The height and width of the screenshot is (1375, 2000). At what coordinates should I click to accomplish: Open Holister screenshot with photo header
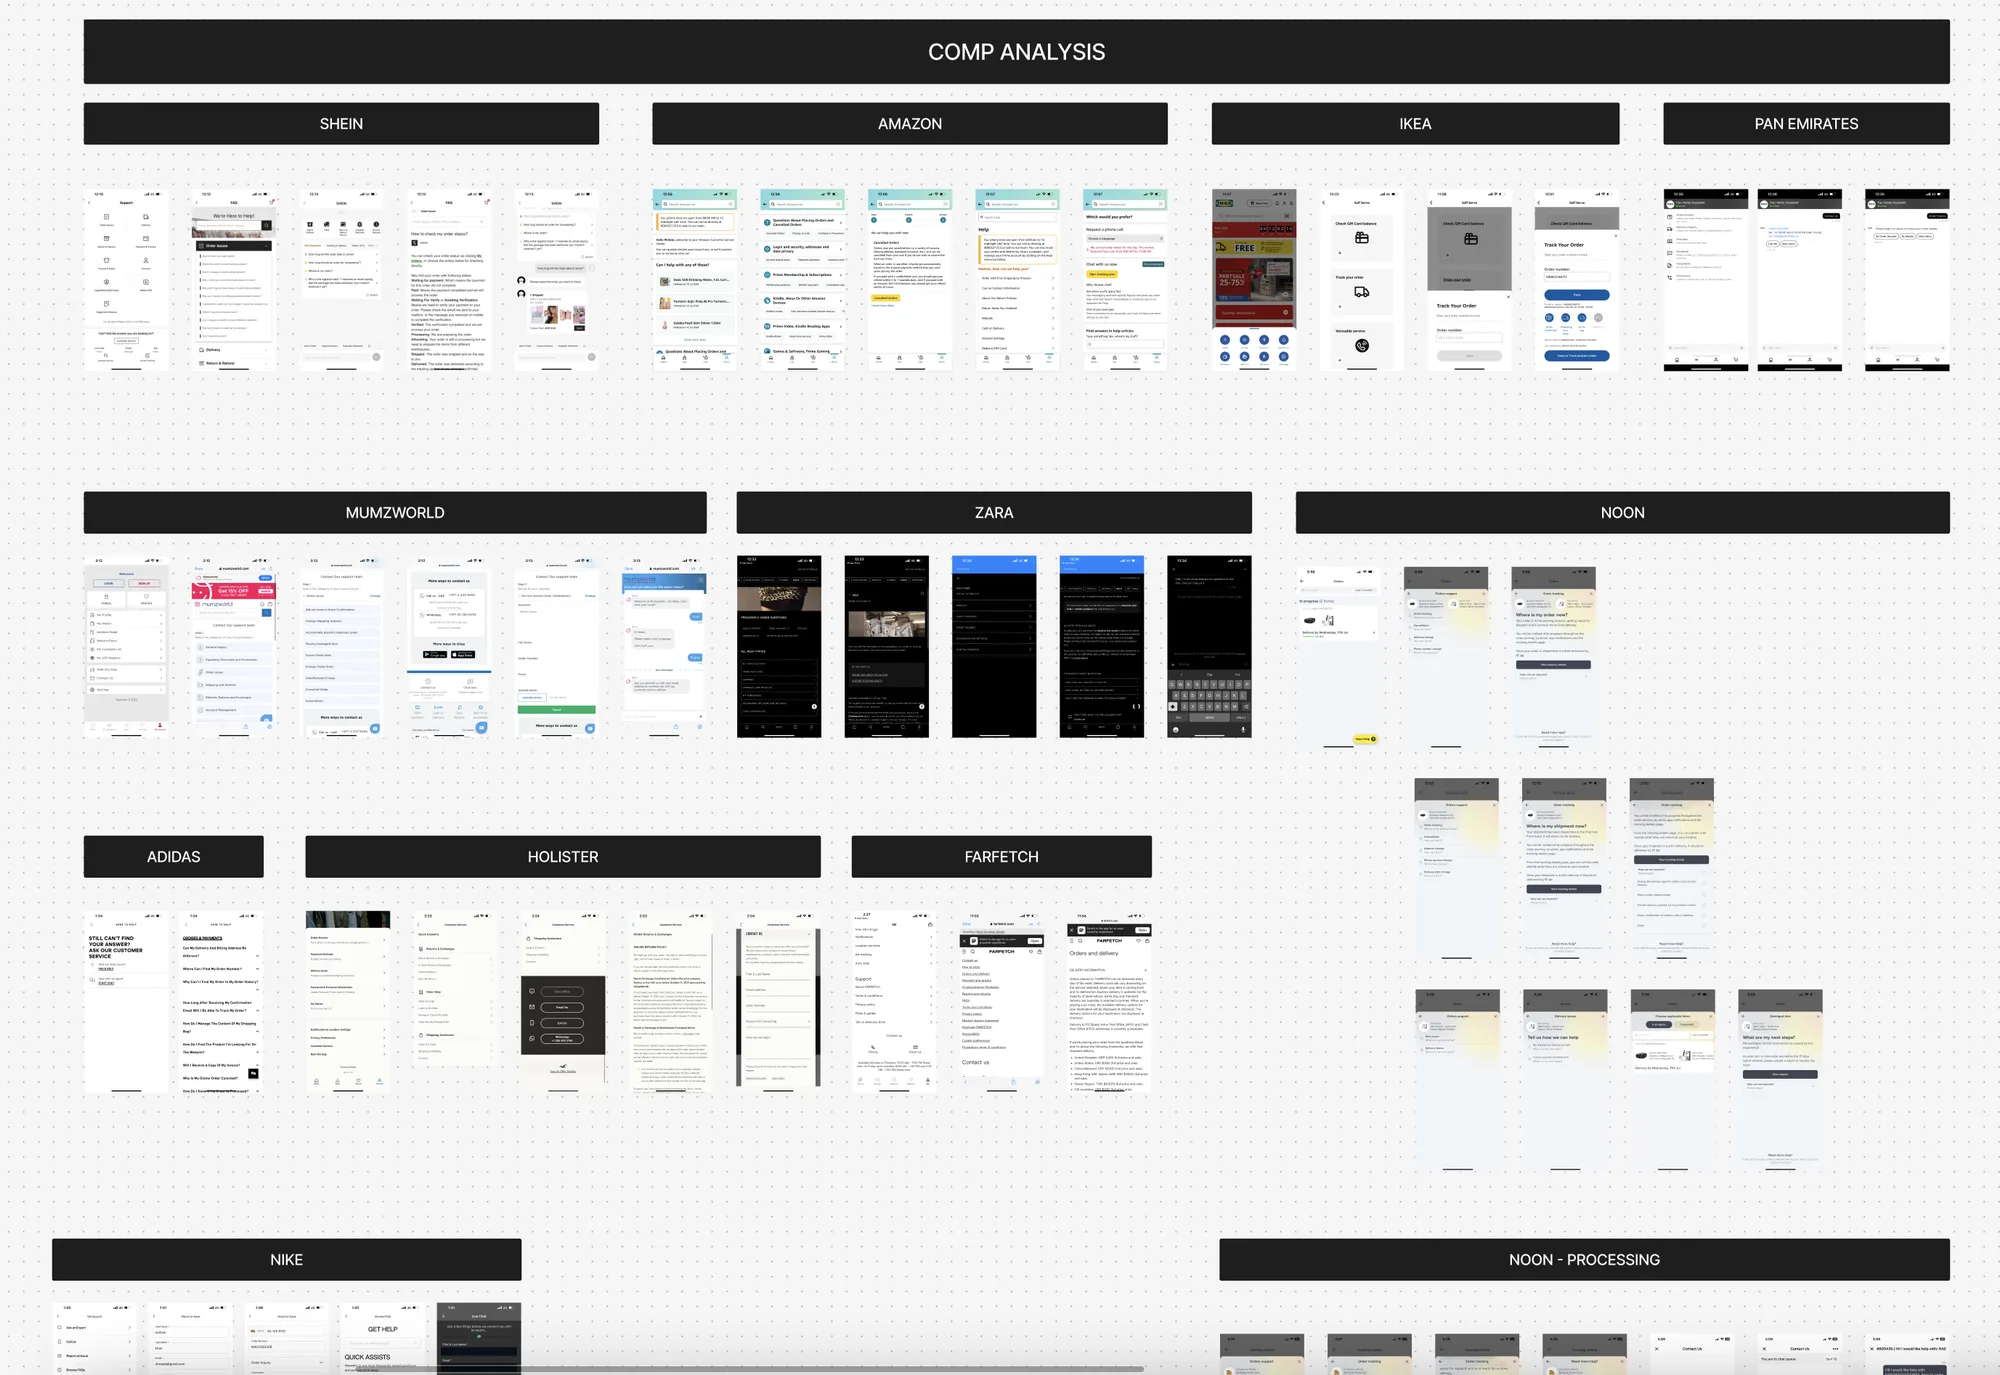(x=348, y=1001)
